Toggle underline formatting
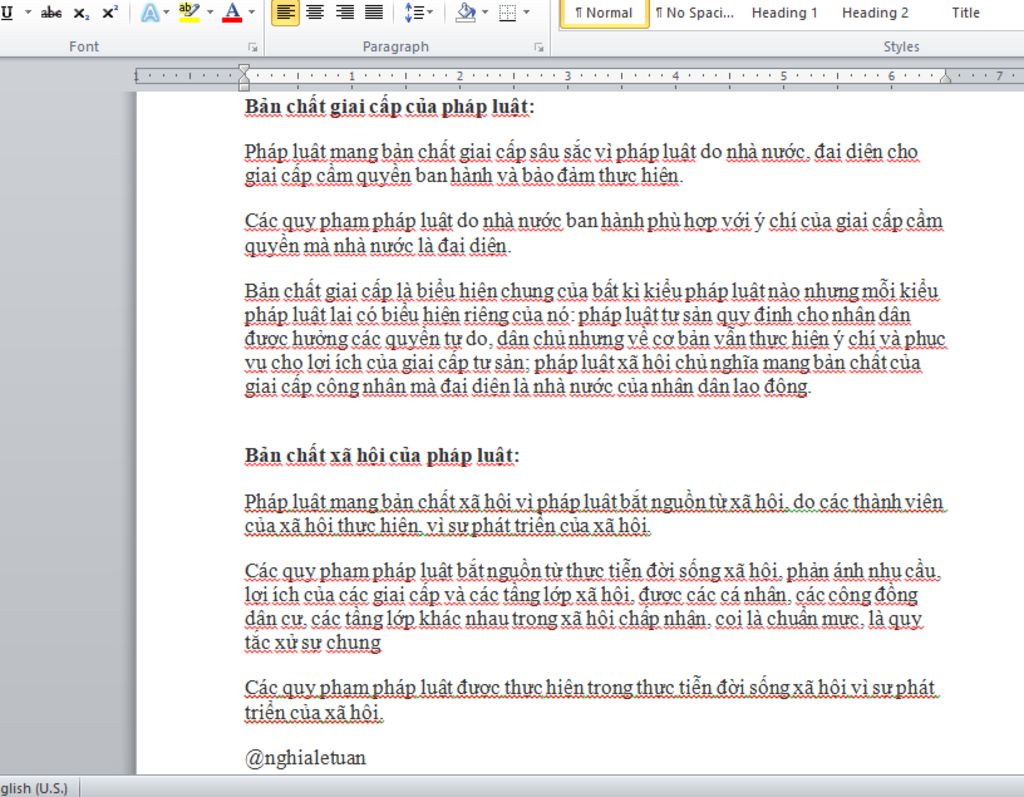 coord(8,13)
